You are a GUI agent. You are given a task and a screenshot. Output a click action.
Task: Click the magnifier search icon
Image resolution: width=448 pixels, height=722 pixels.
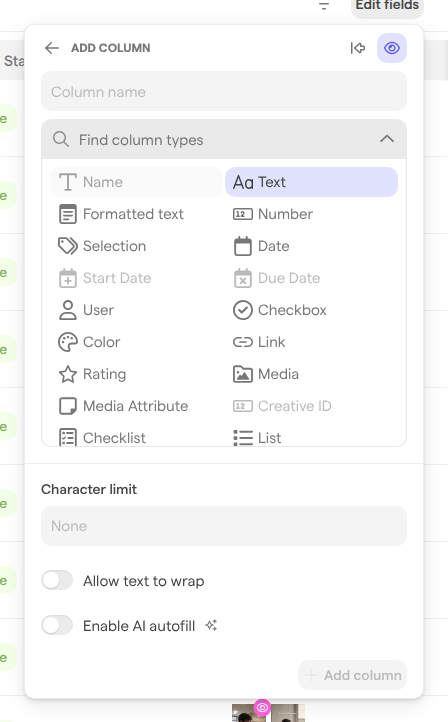point(61,139)
